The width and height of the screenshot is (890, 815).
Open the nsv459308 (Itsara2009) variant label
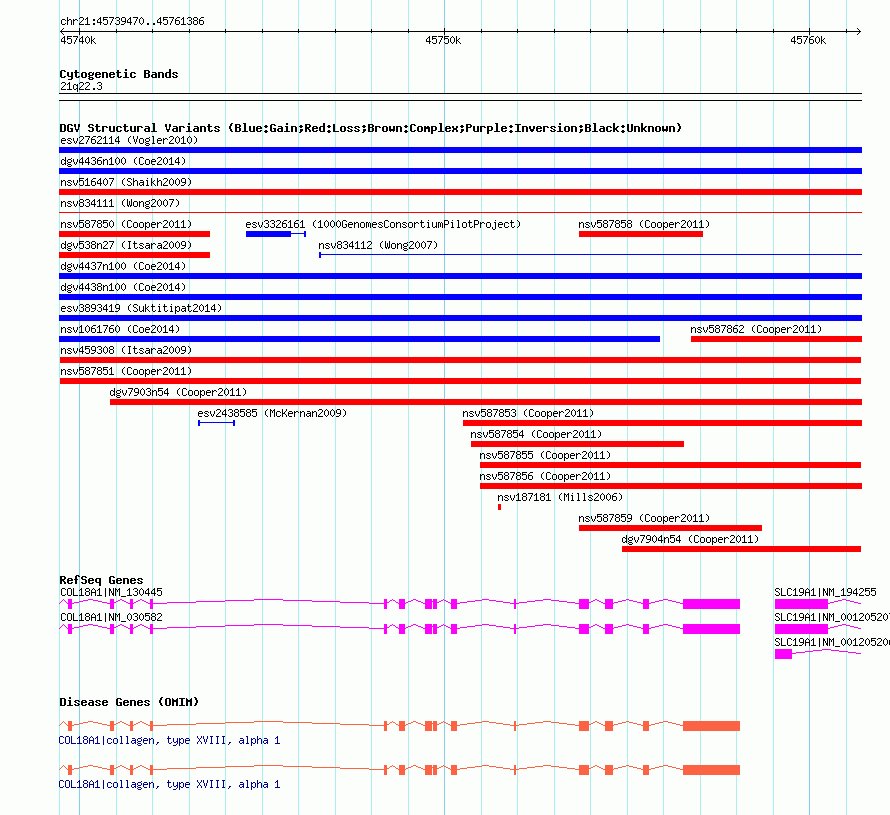point(126,350)
